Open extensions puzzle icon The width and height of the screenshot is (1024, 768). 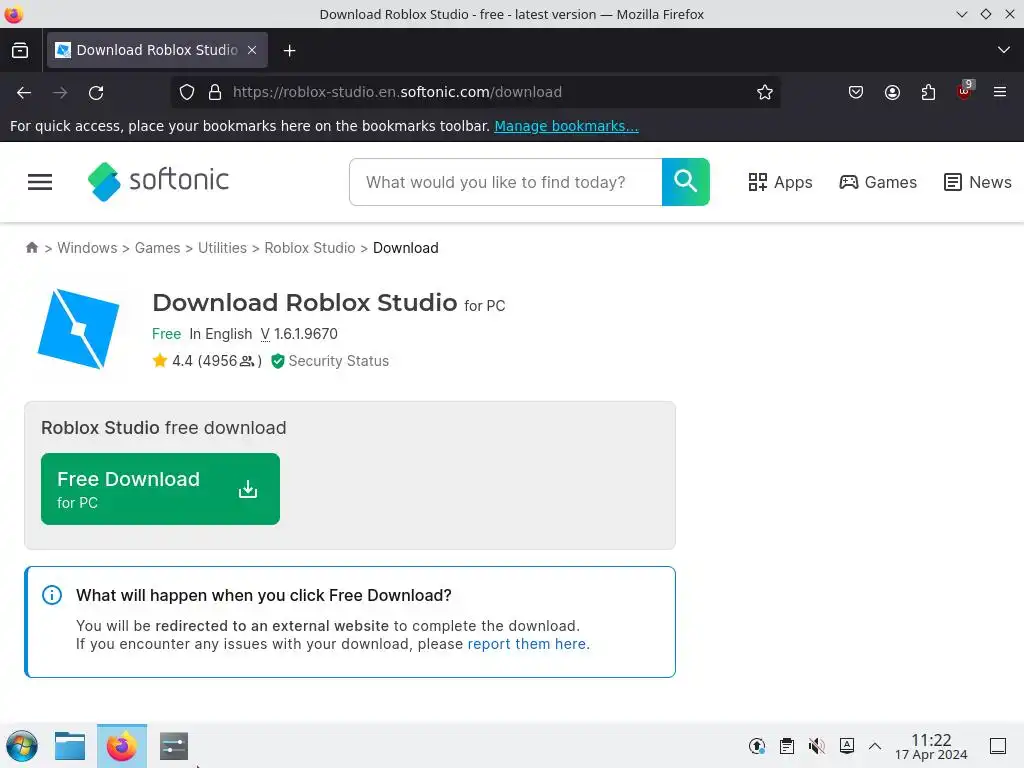[x=928, y=92]
